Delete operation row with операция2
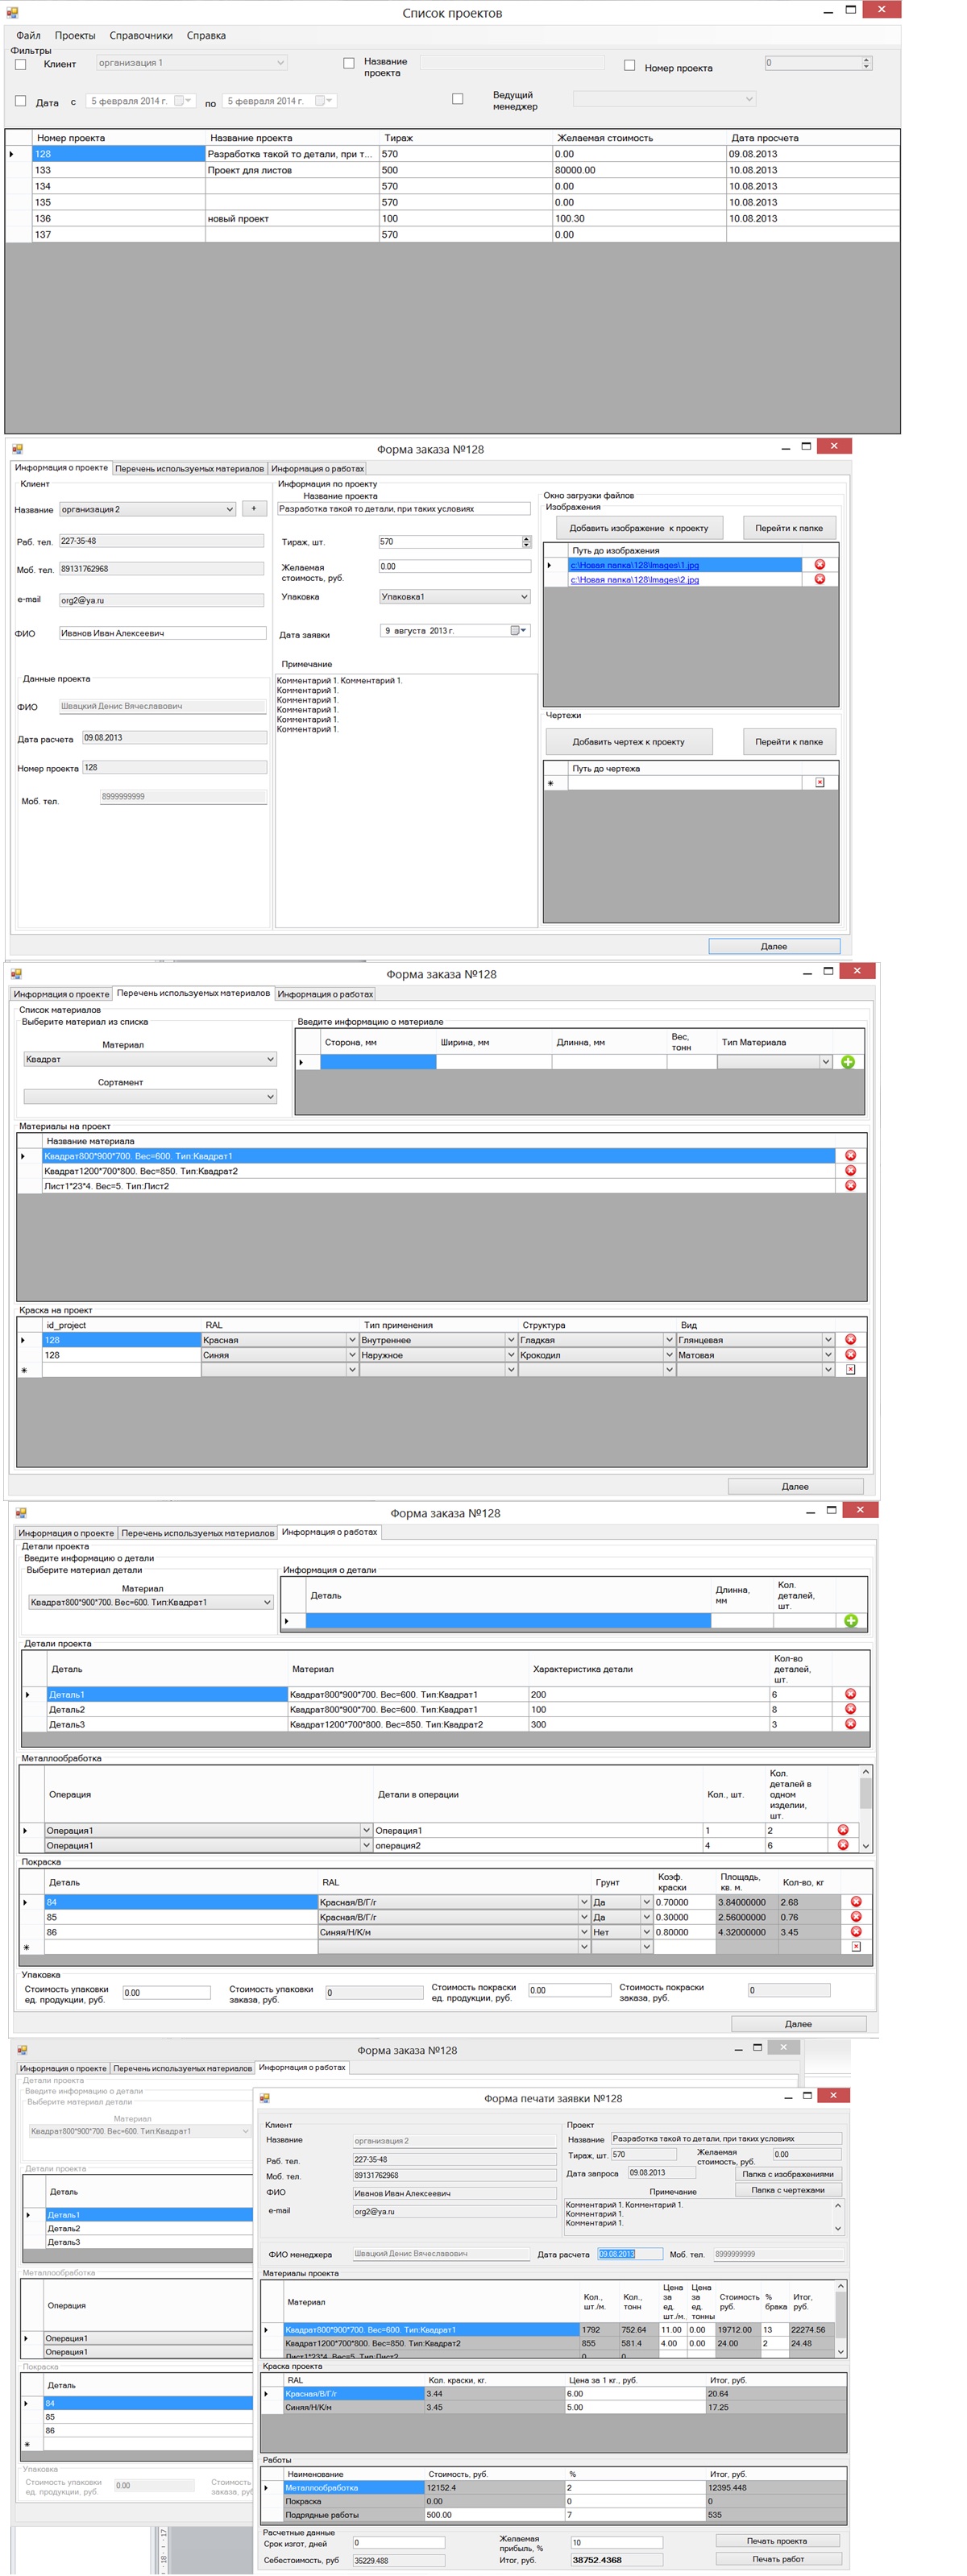This screenshot has height=2576, width=967. (842, 1845)
